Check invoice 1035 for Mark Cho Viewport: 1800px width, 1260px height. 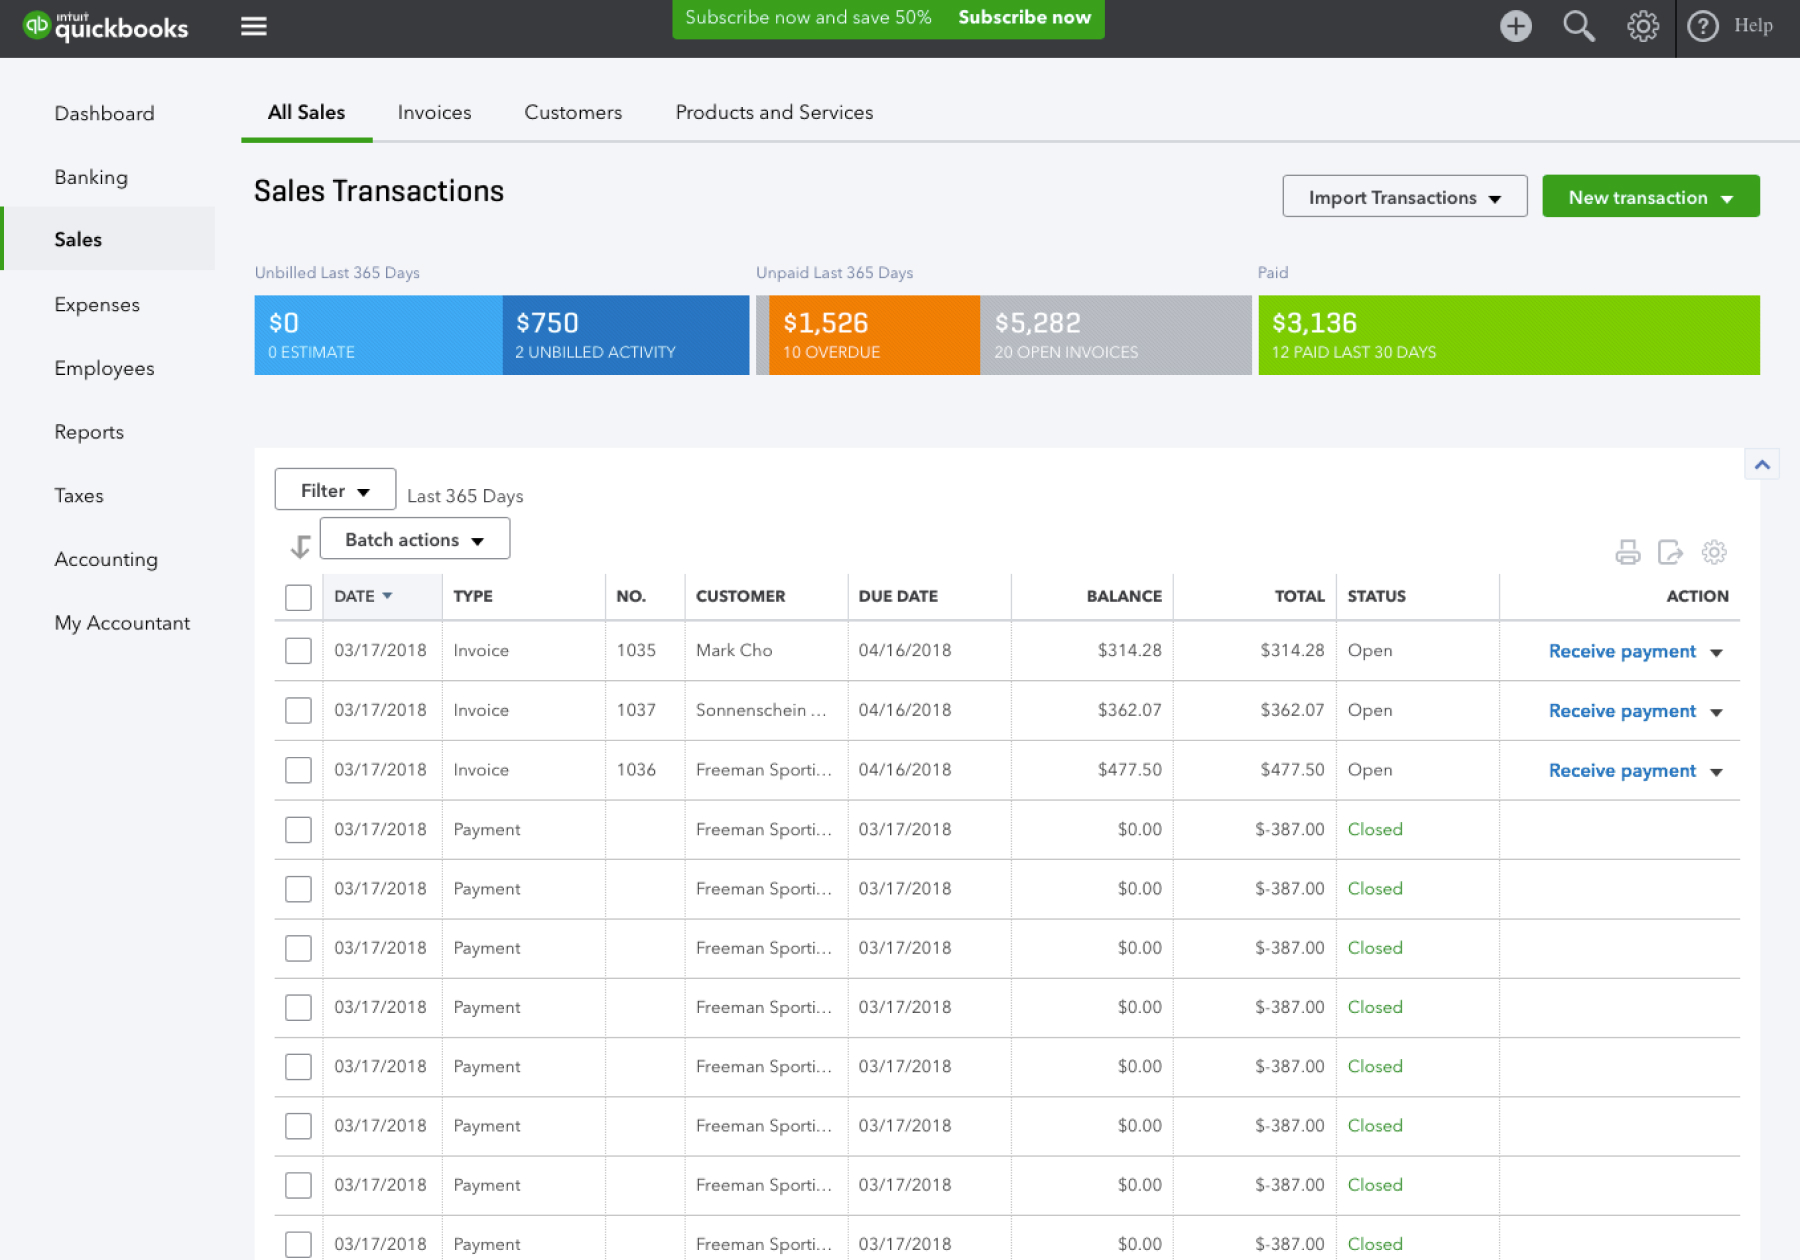297,650
